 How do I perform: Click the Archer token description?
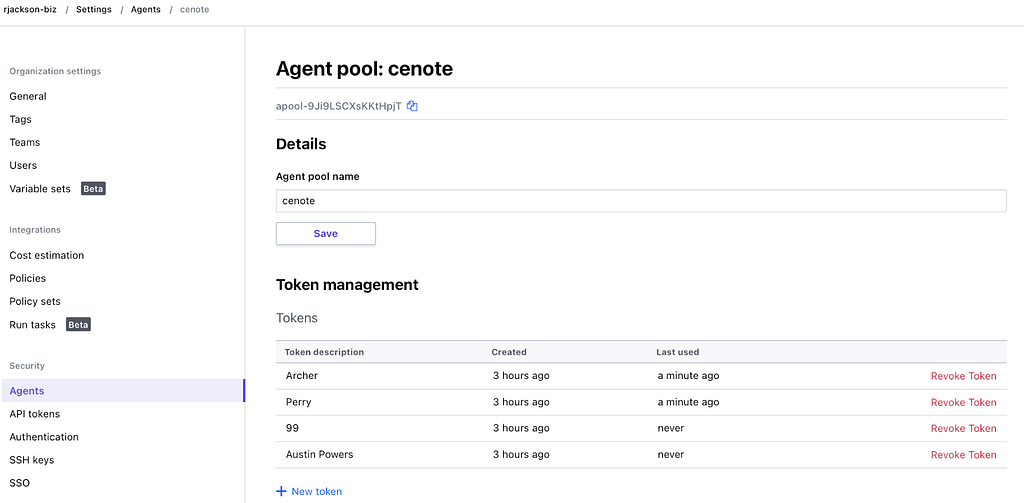302,376
